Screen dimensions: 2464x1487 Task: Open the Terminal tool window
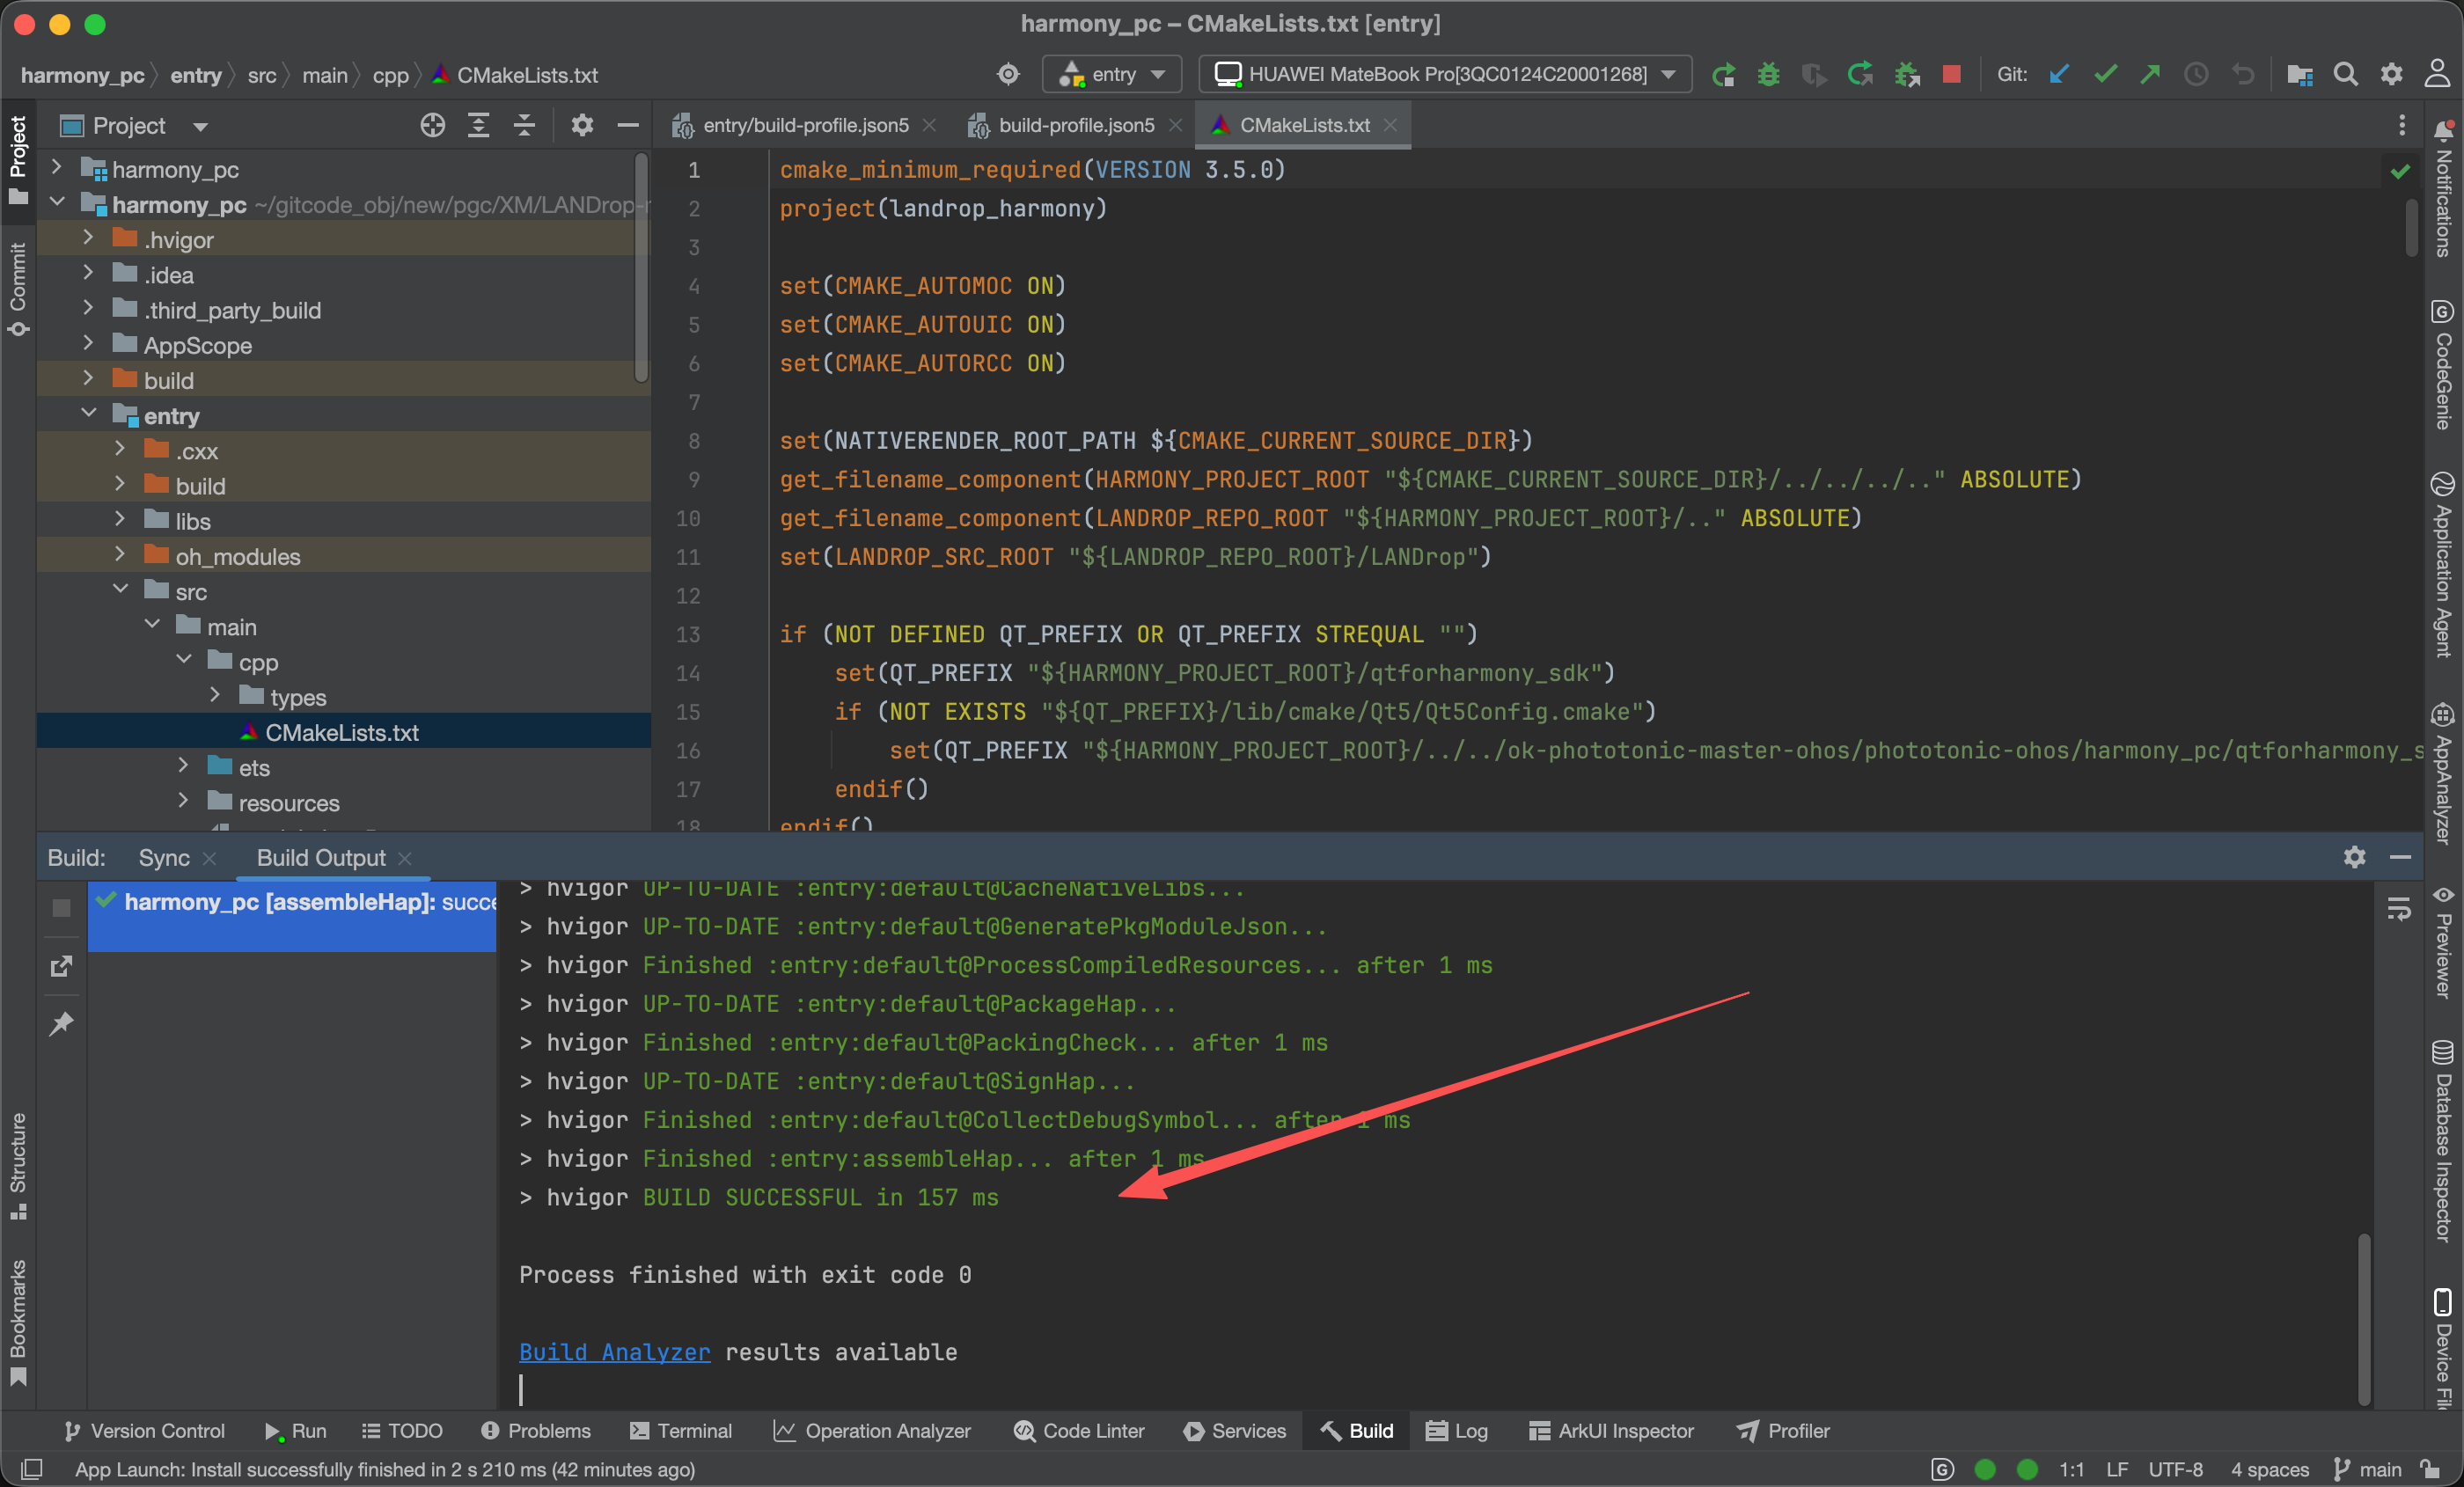681,1431
